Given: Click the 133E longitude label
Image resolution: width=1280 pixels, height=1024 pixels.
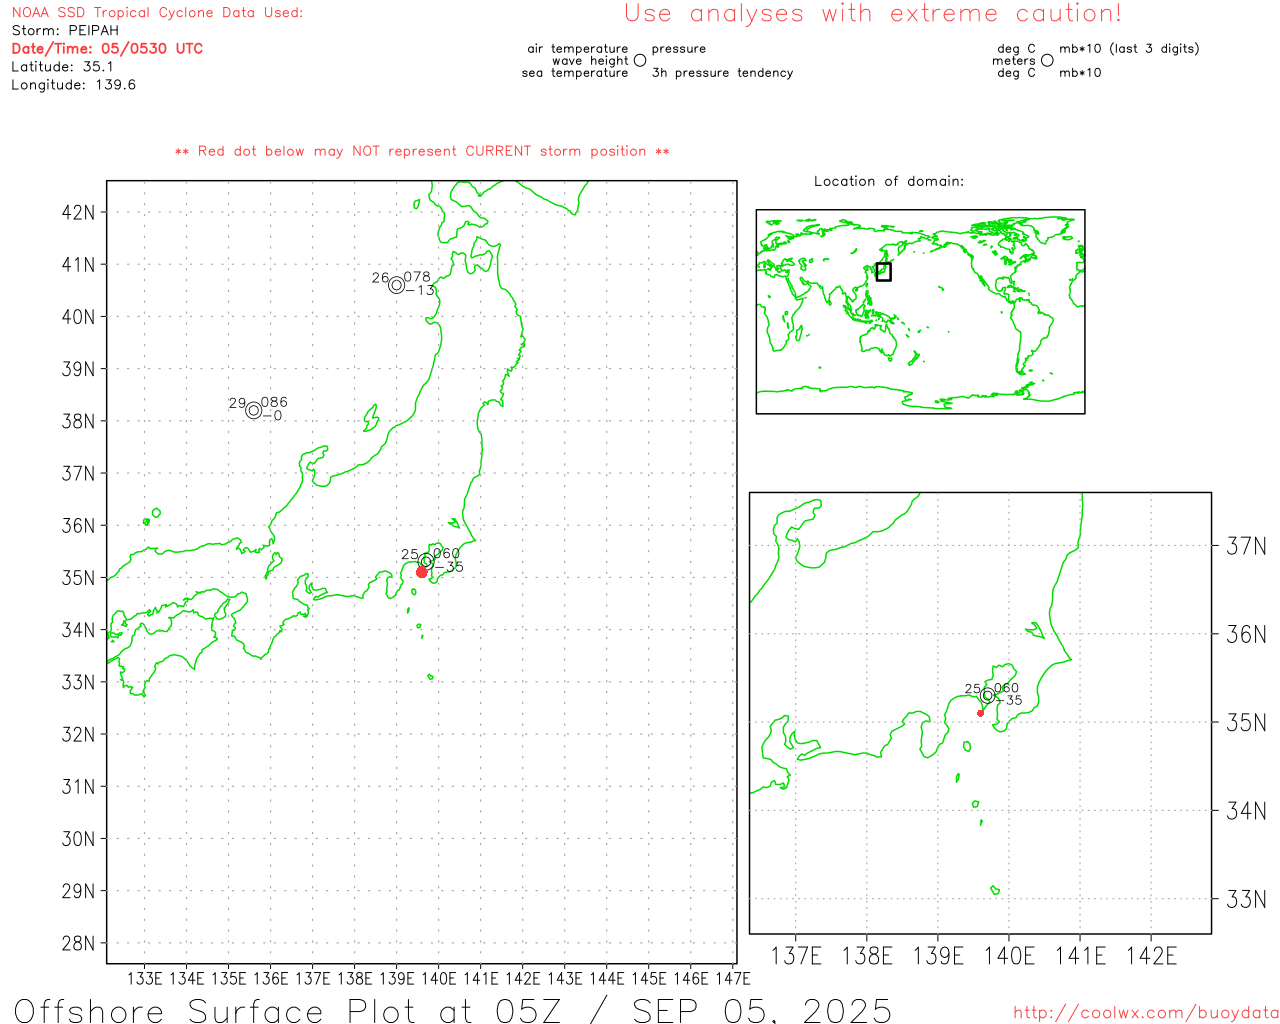Looking at the screenshot, I should coord(144,978).
